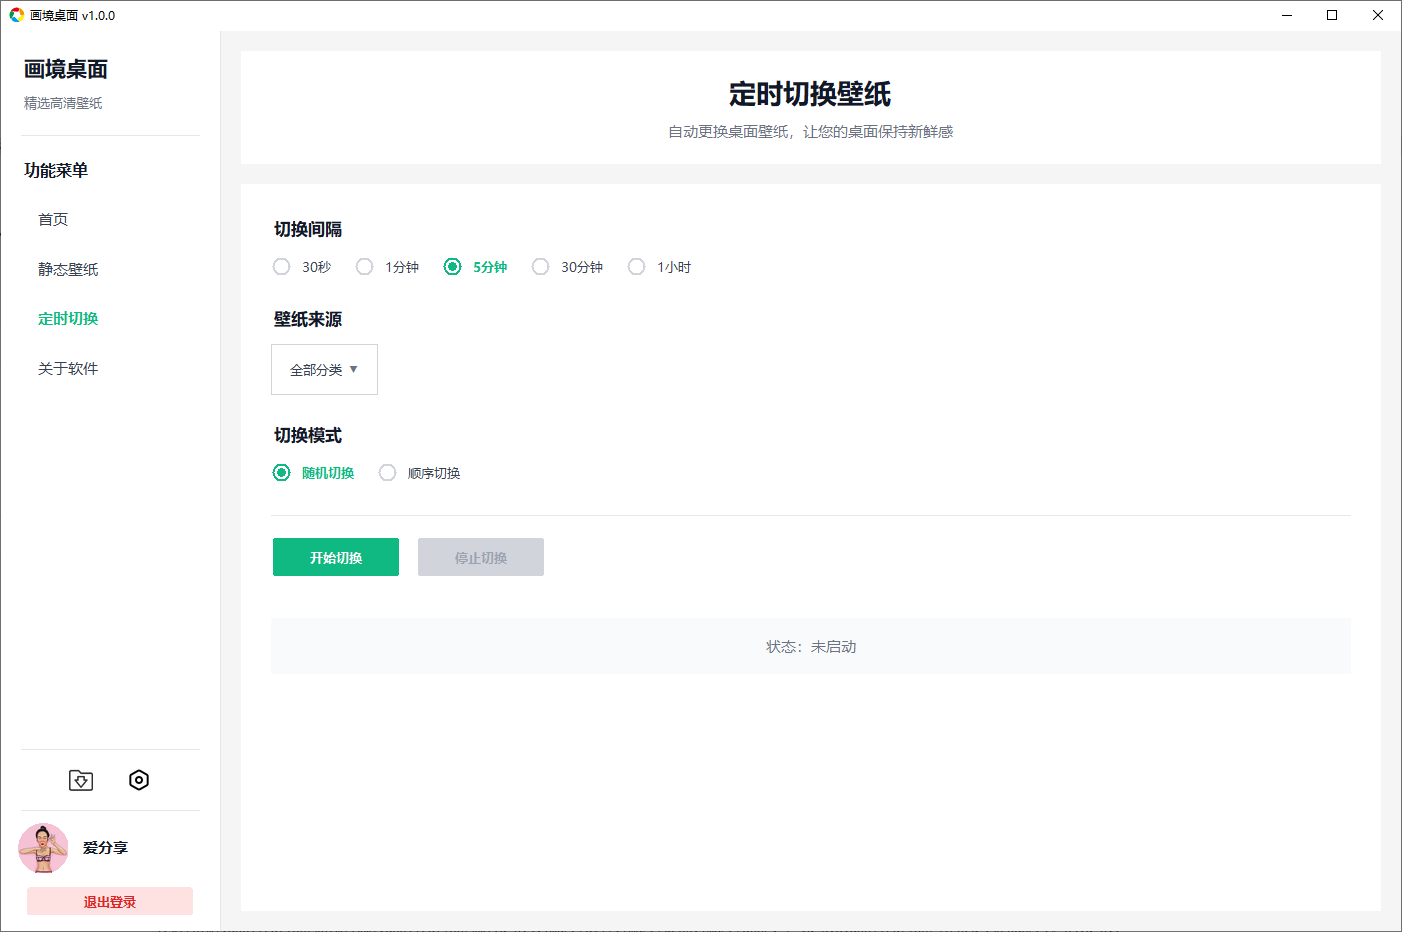
Task: Click the 退出登录 logout button
Action: click(x=110, y=901)
